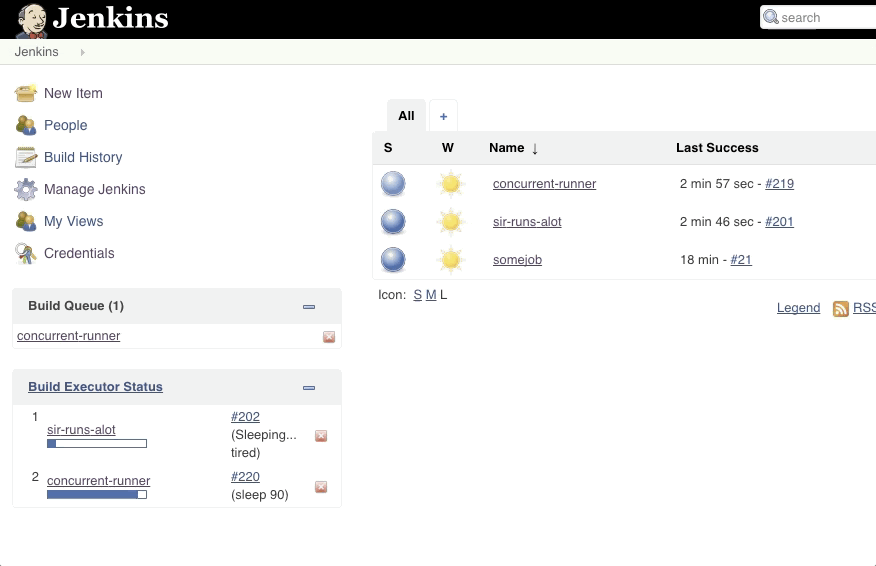Open last success build #201

tap(779, 222)
